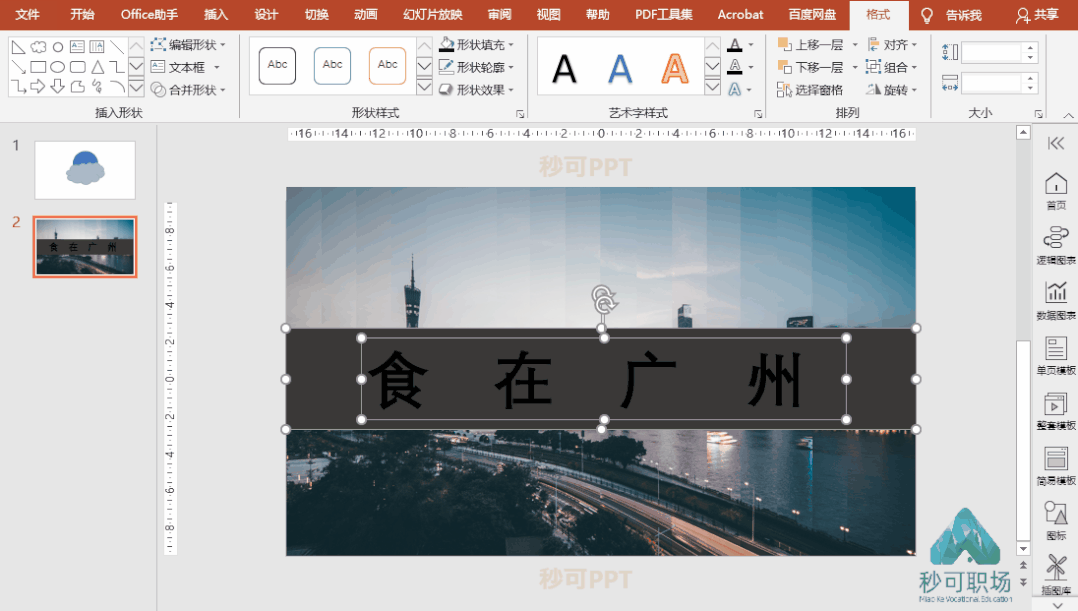Open 数据图表 data chart sidebar icon
Screen dimensions: 1078x611
point(1055,296)
